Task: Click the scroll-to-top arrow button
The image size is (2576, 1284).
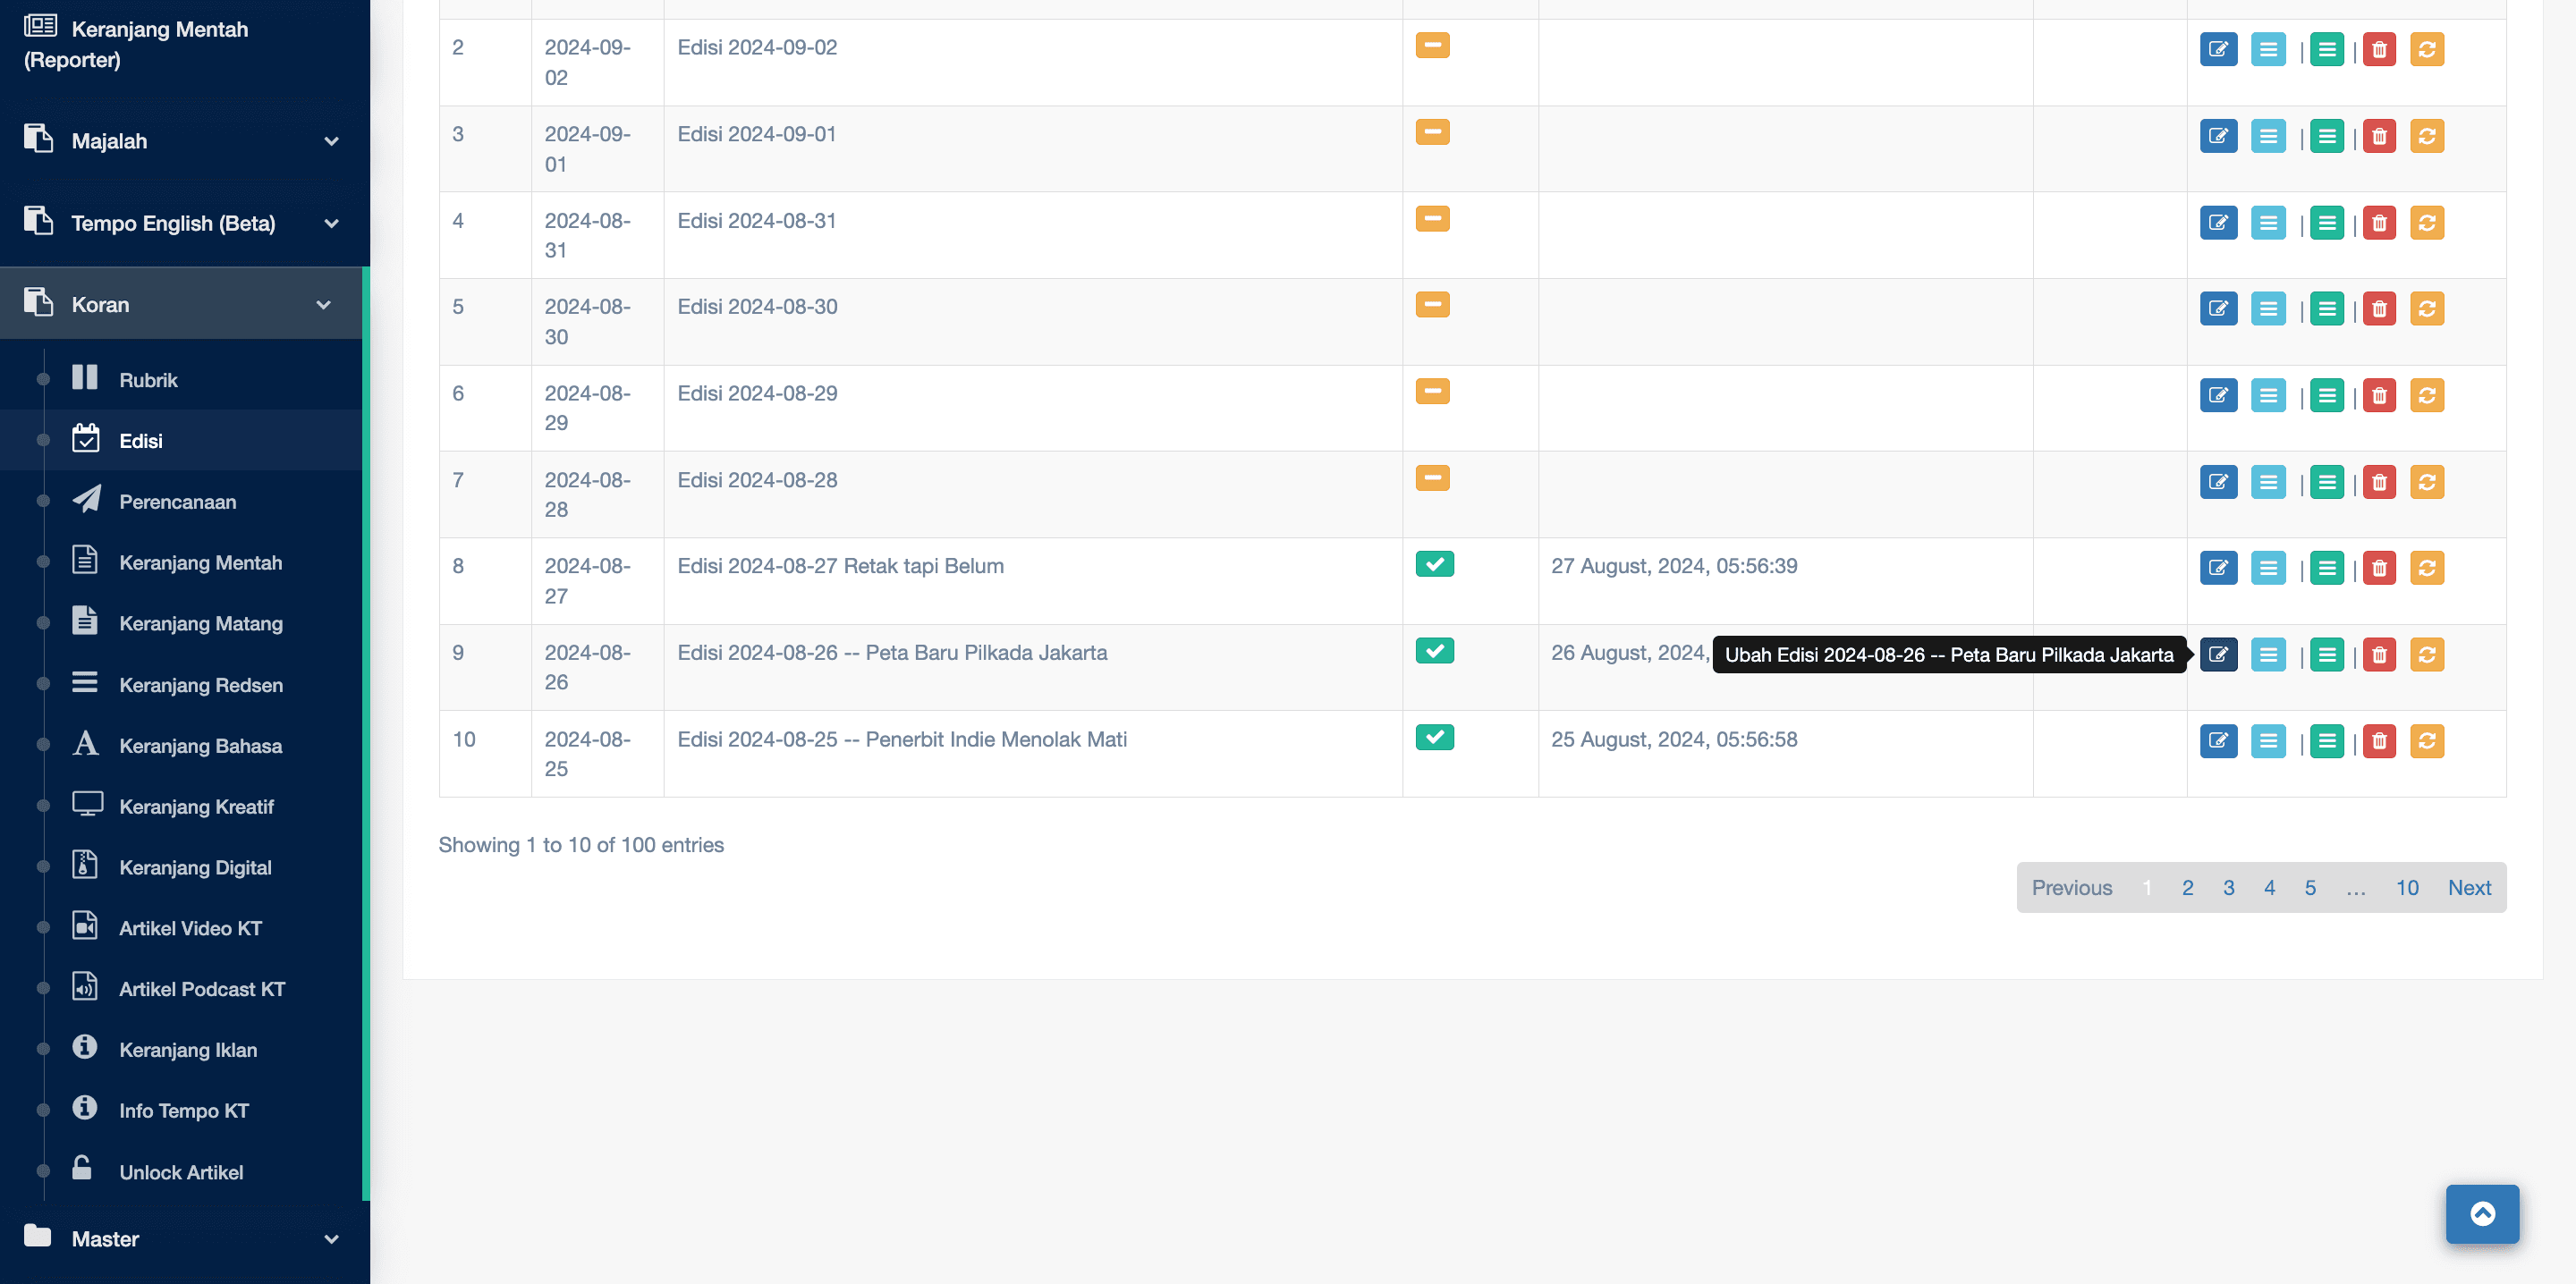Action: [2482, 1214]
